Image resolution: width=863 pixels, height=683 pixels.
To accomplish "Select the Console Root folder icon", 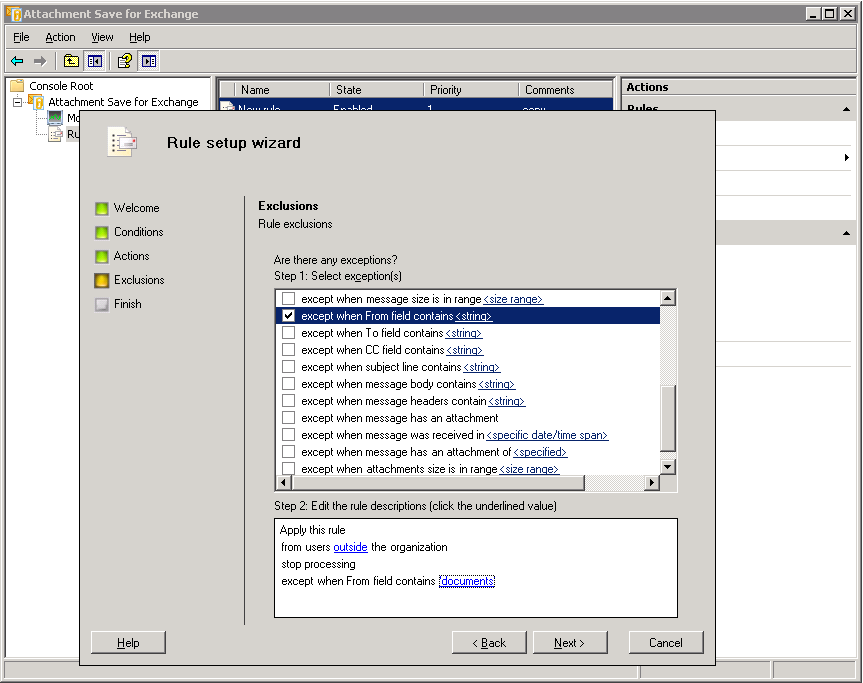I will [x=18, y=86].
